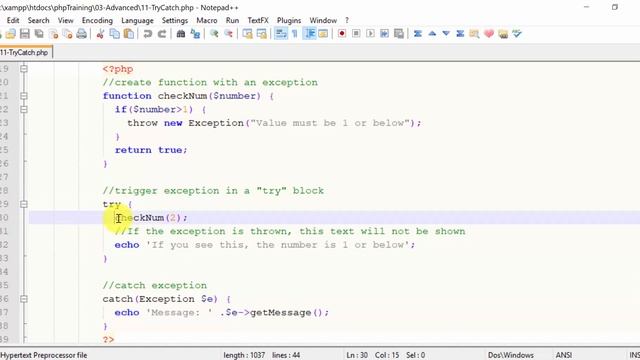Viewport: 640px width, 360px height.
Task: Click the Paste clipboard icon
Action: pos(129,34)
